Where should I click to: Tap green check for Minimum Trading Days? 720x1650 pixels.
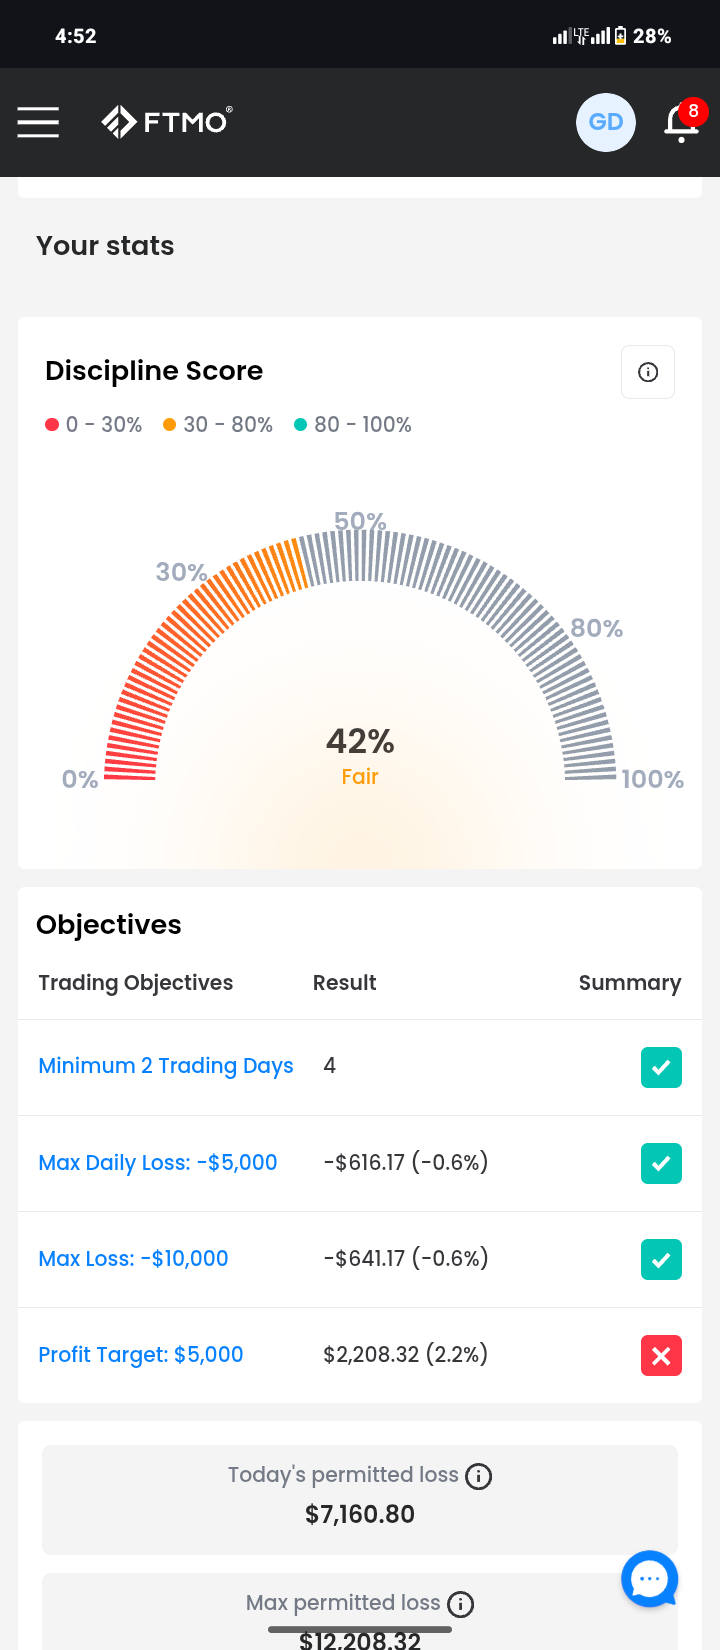661,1067
